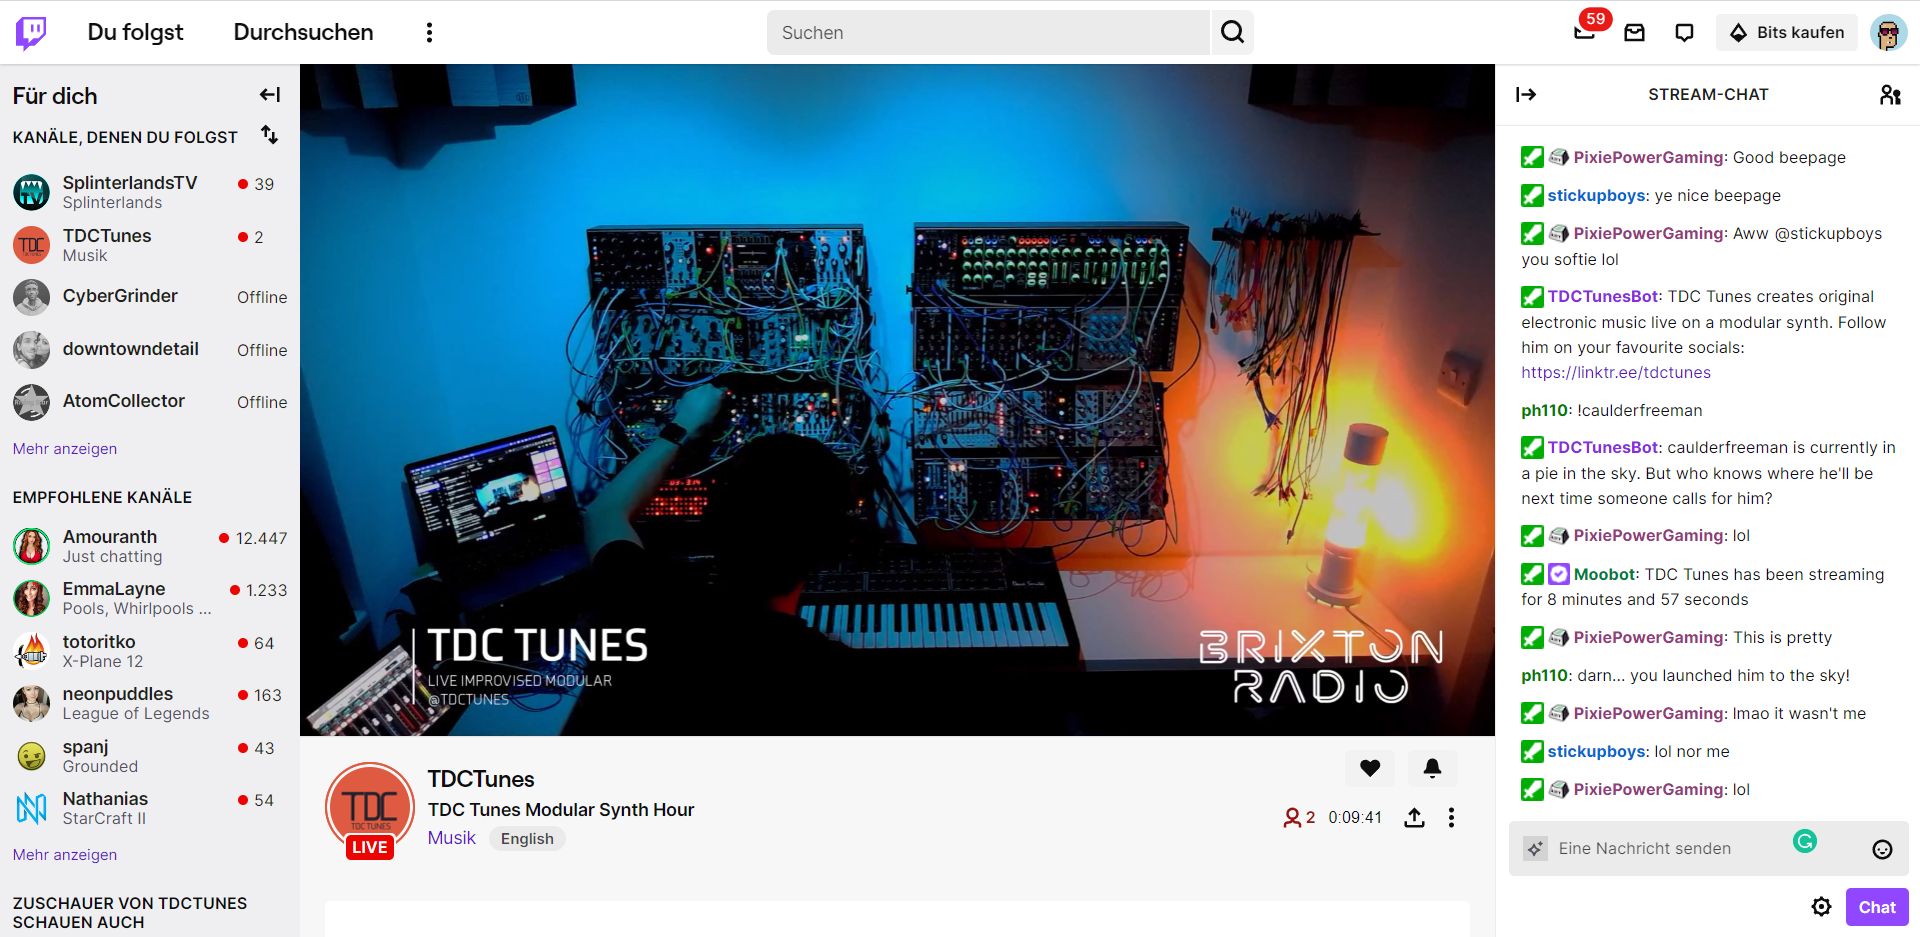Click TDCTunesBot username on the linktr.ee message
Screen dimensions: 1920x937
click(1603, 297)
